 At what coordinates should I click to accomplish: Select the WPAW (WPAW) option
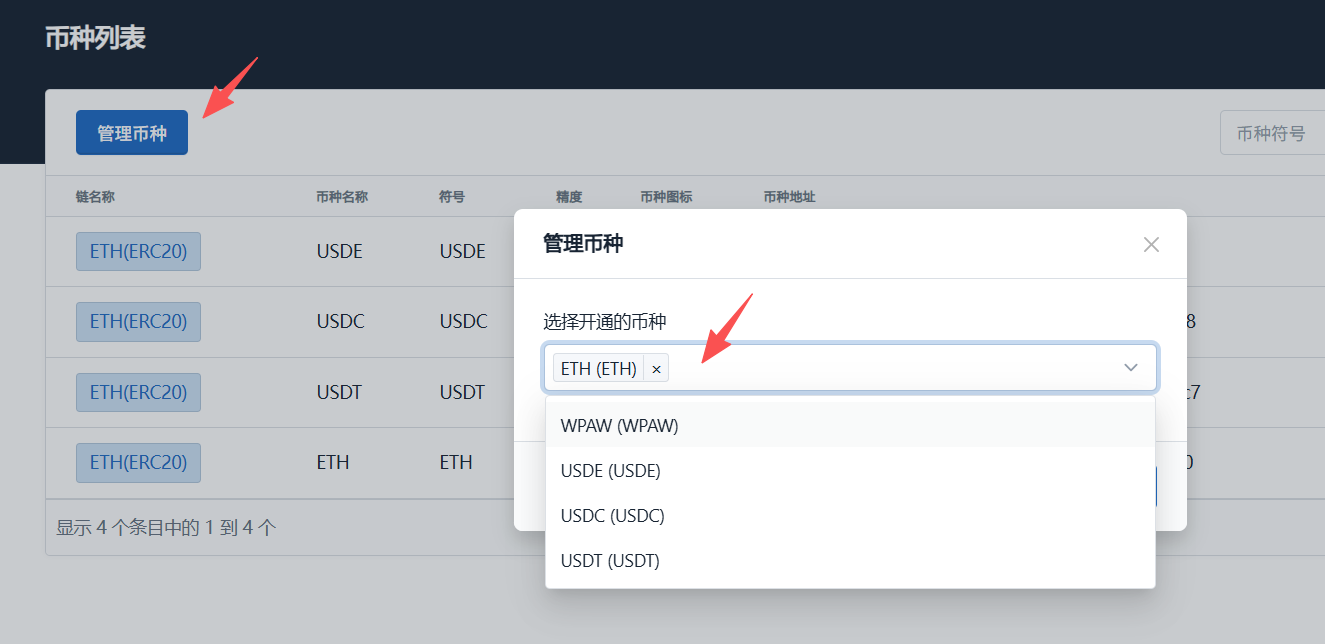click(x=619, y=425)
